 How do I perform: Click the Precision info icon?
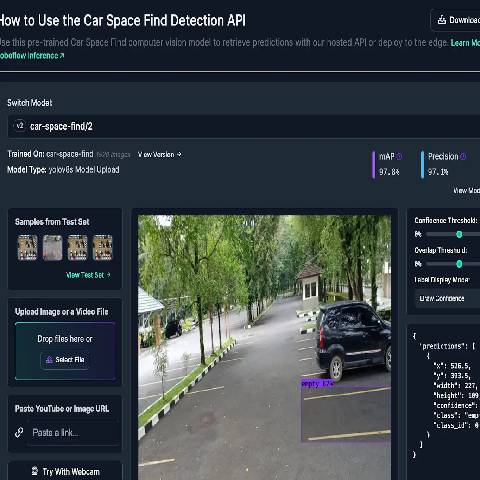[x=463, y=156]
